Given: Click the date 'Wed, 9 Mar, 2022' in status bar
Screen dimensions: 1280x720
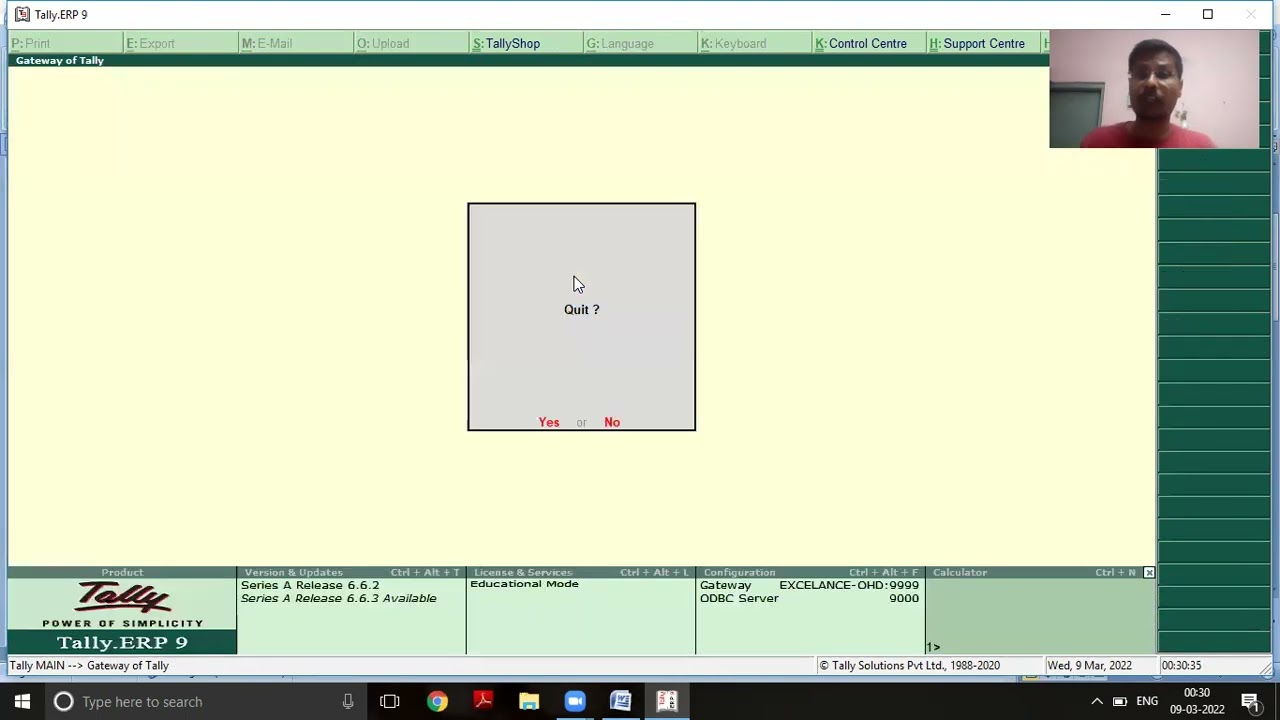Looking at the screenshot, I should click(x=1089, y=665).
